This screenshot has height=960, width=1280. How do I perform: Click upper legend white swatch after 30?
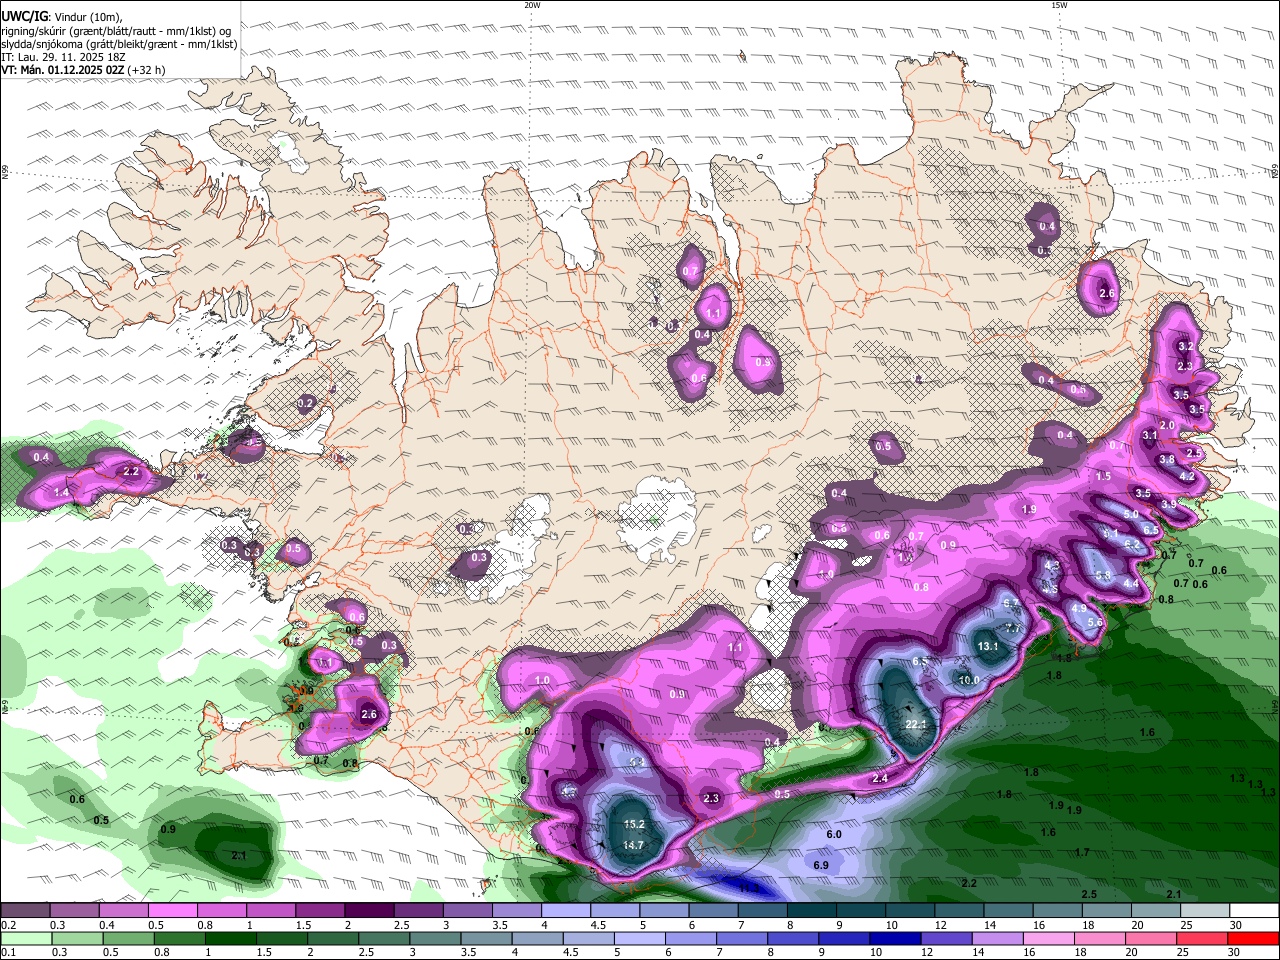click(x=1255, y=911)
